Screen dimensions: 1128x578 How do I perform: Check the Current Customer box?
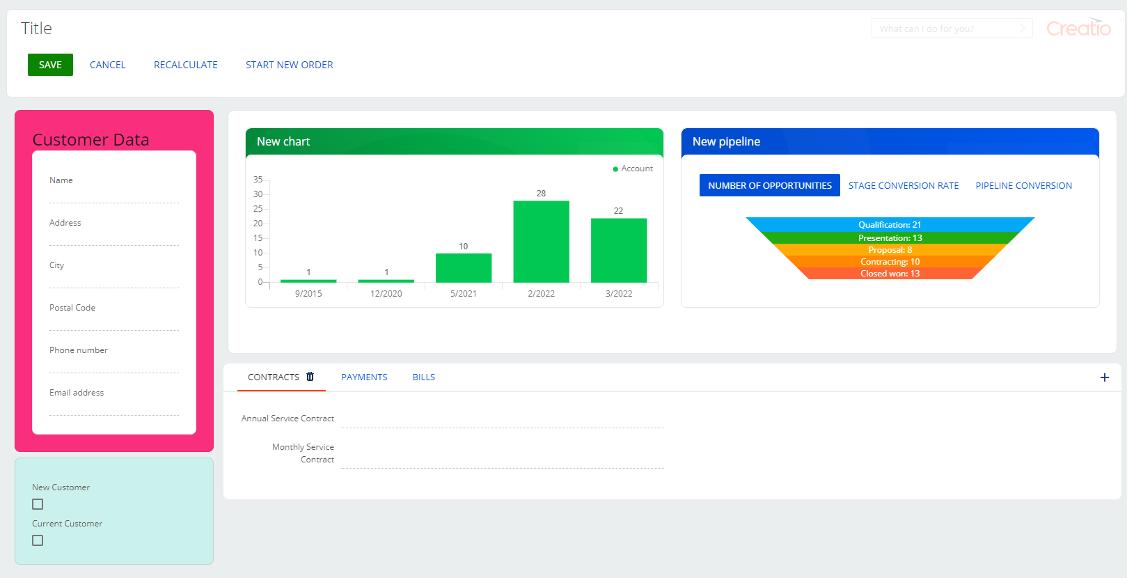38,541
